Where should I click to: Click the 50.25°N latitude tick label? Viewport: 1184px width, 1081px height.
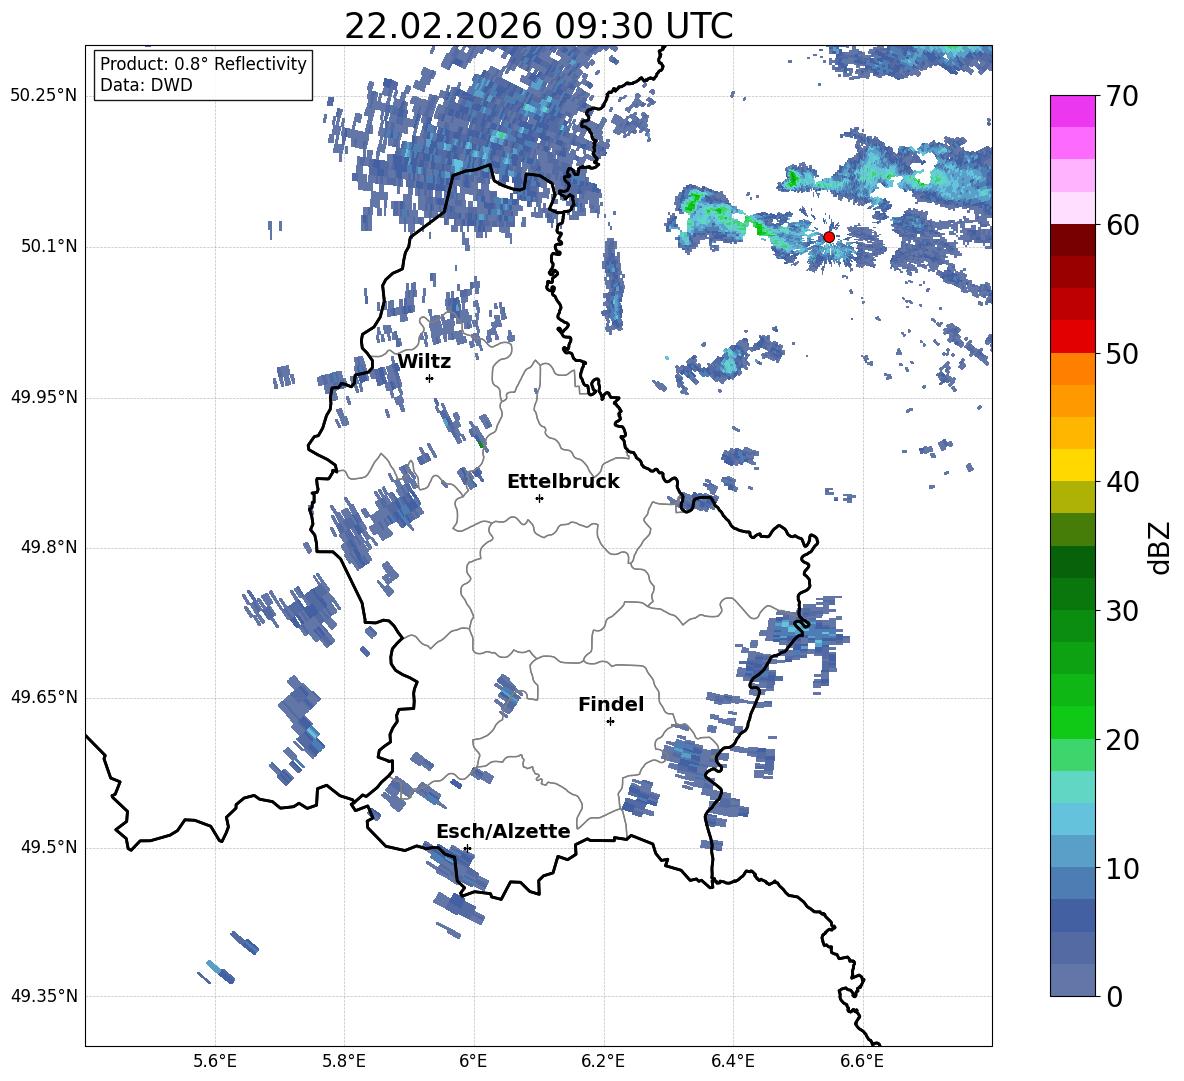point(44,96)
